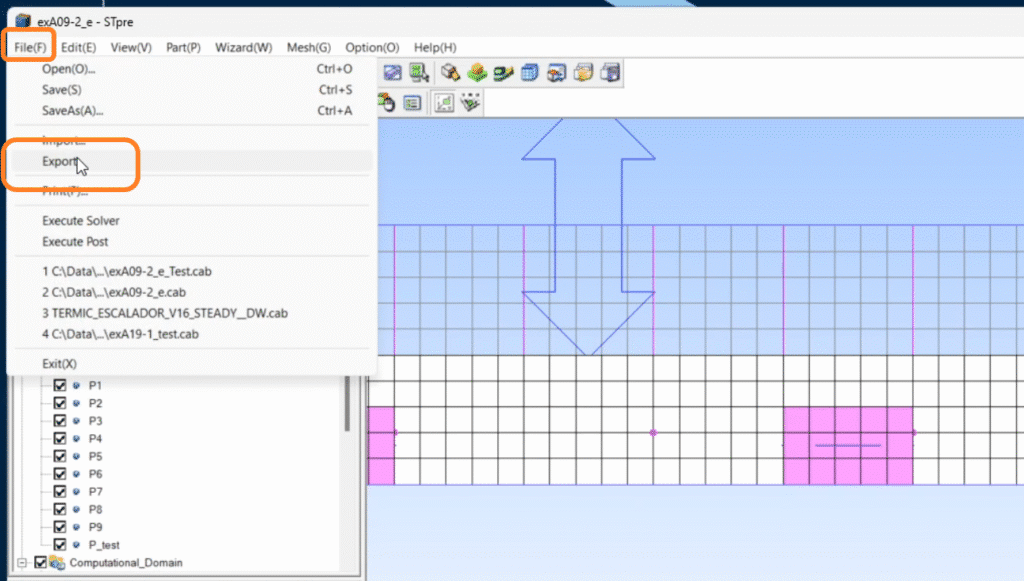Click the large pink block in the mesh view

pyautogui.click(x=848, y=446)
